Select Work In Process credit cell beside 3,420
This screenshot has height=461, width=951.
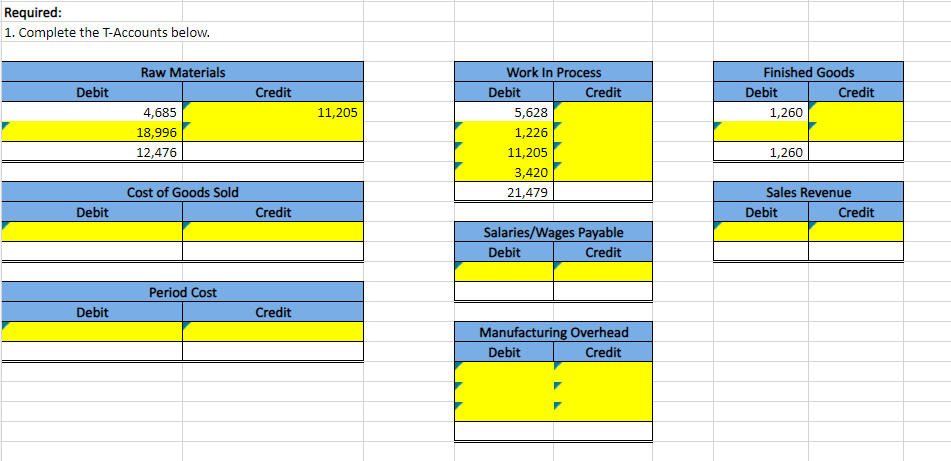coord(603,172)
